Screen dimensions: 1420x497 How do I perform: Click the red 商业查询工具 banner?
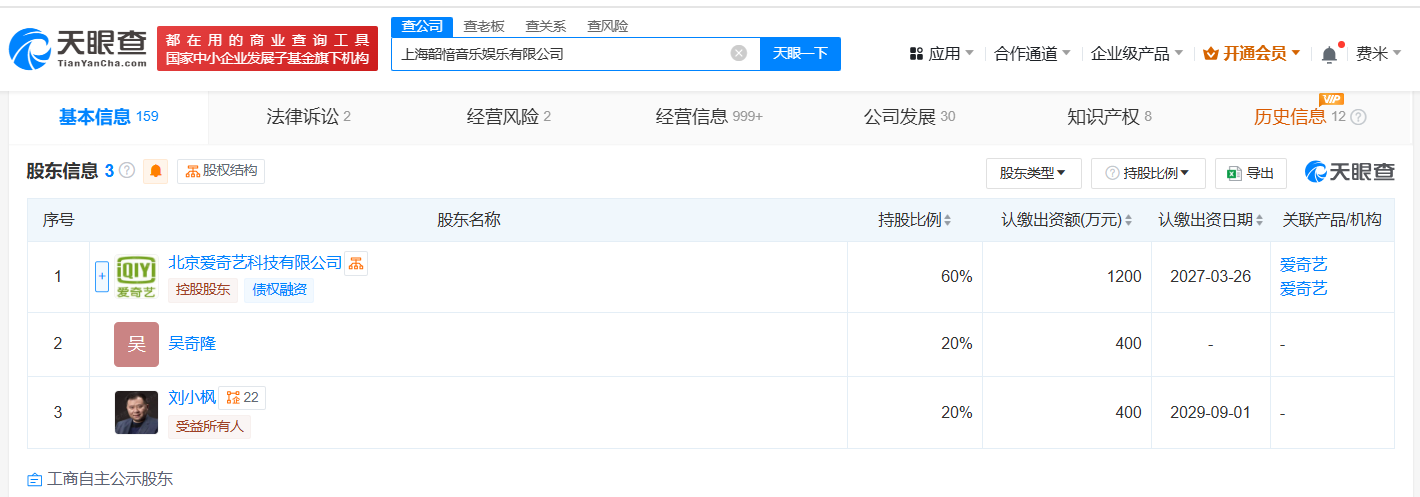click(x=268, y=49)
